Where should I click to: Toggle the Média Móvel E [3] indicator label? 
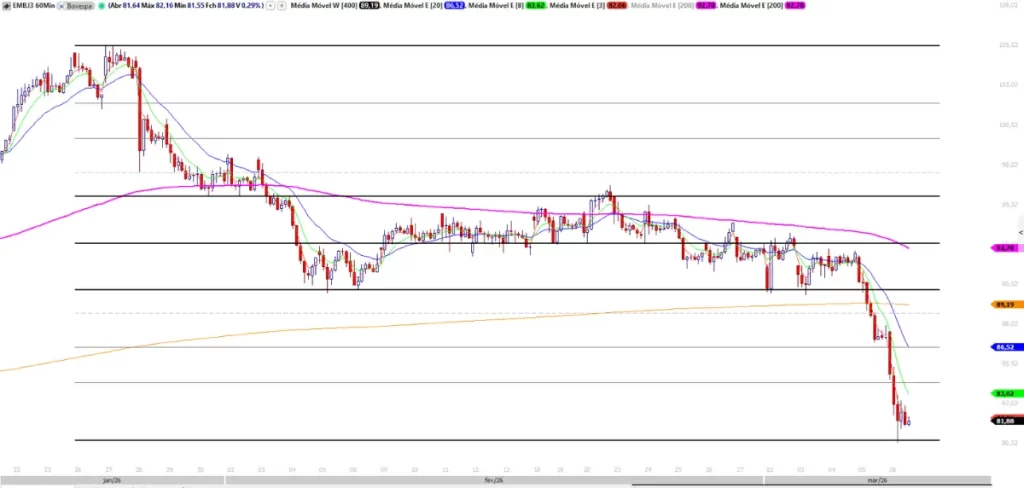(578, 5)
